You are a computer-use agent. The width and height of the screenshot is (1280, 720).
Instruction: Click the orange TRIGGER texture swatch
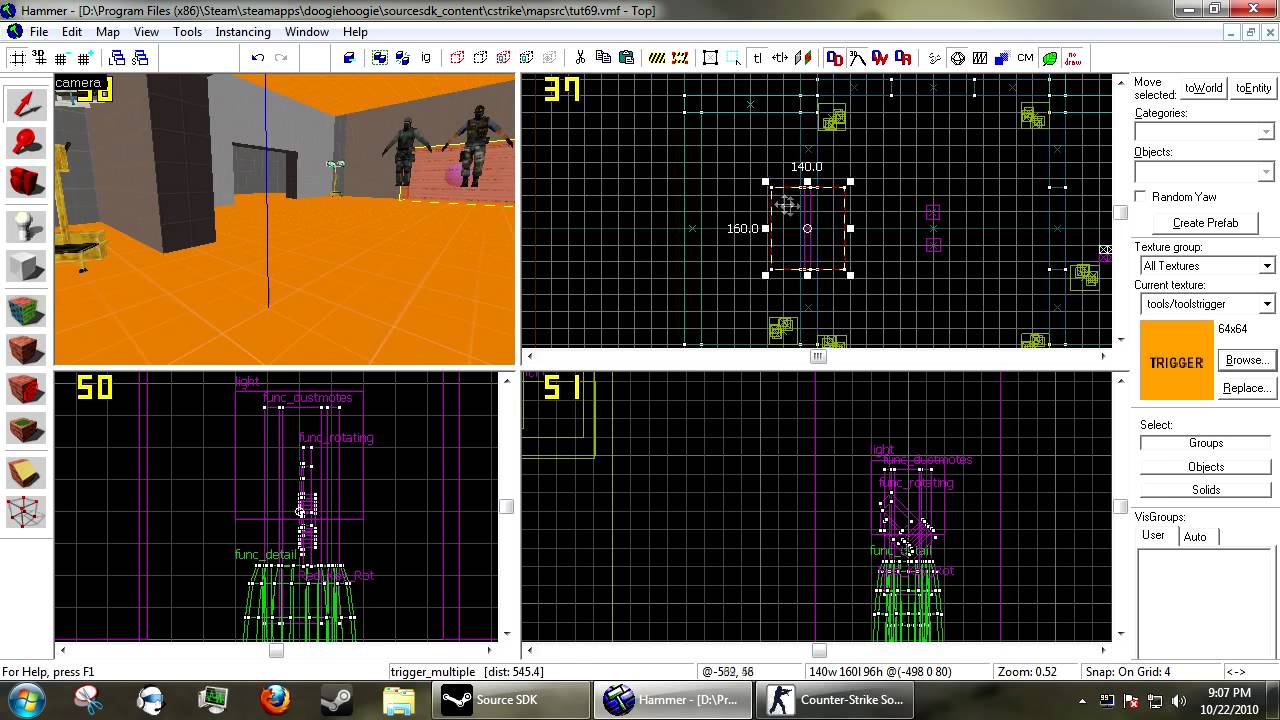click(x=1177, y=361)
